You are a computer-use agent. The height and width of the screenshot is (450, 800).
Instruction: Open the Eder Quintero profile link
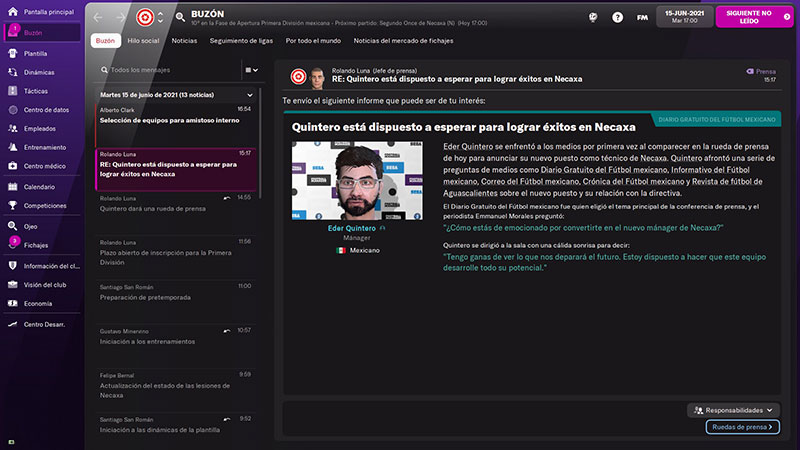(352, 228)
